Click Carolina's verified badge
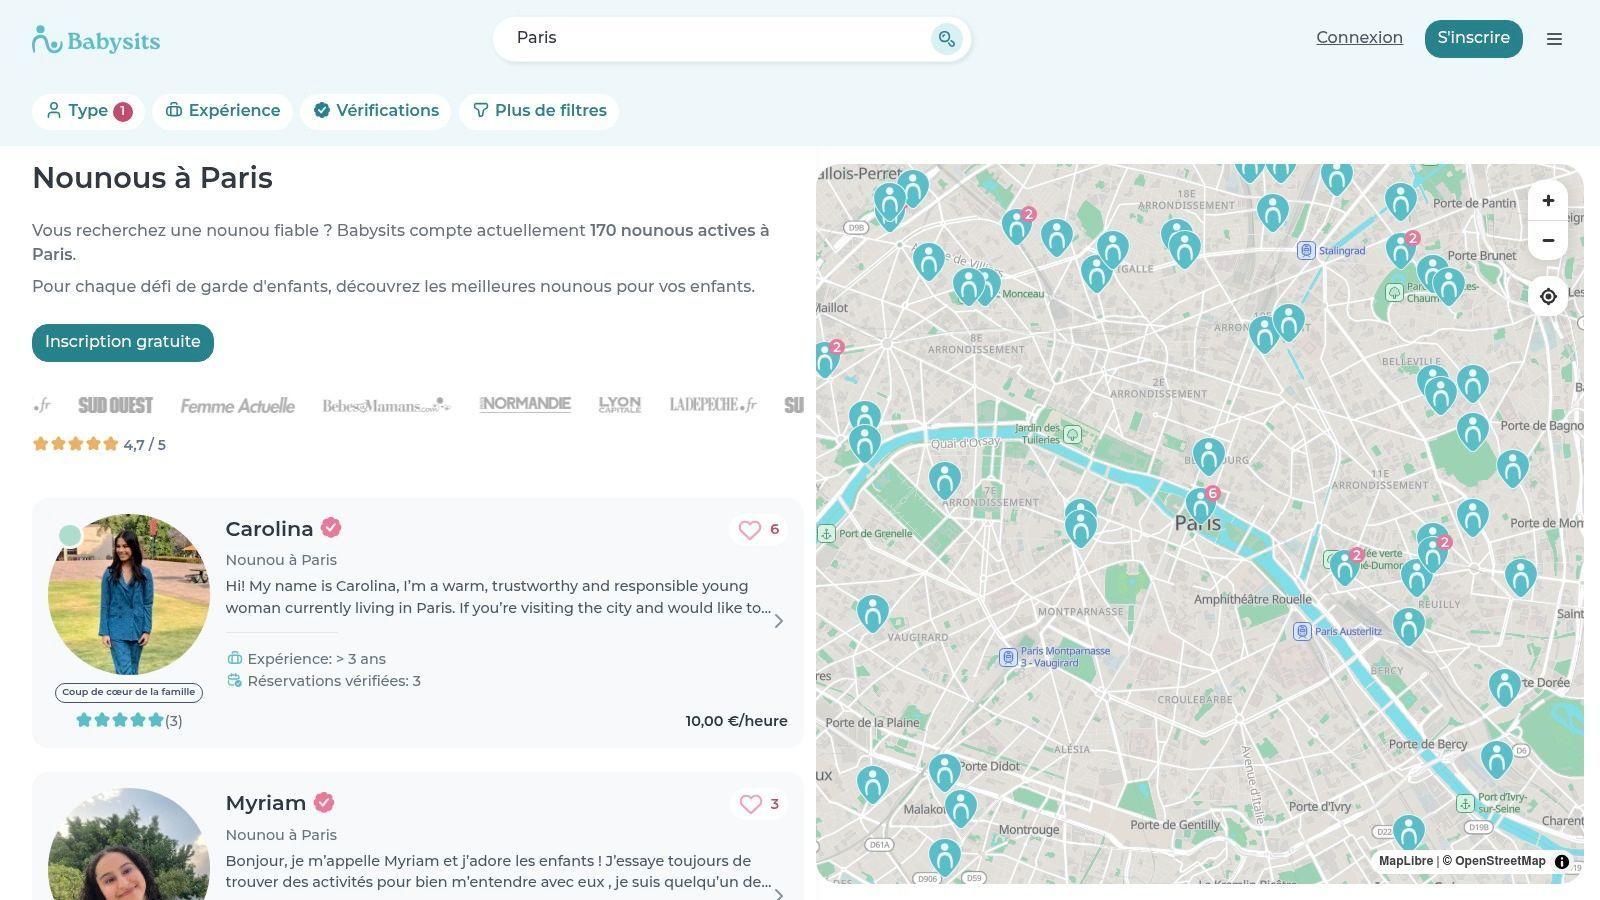 (x=331, y=528)
